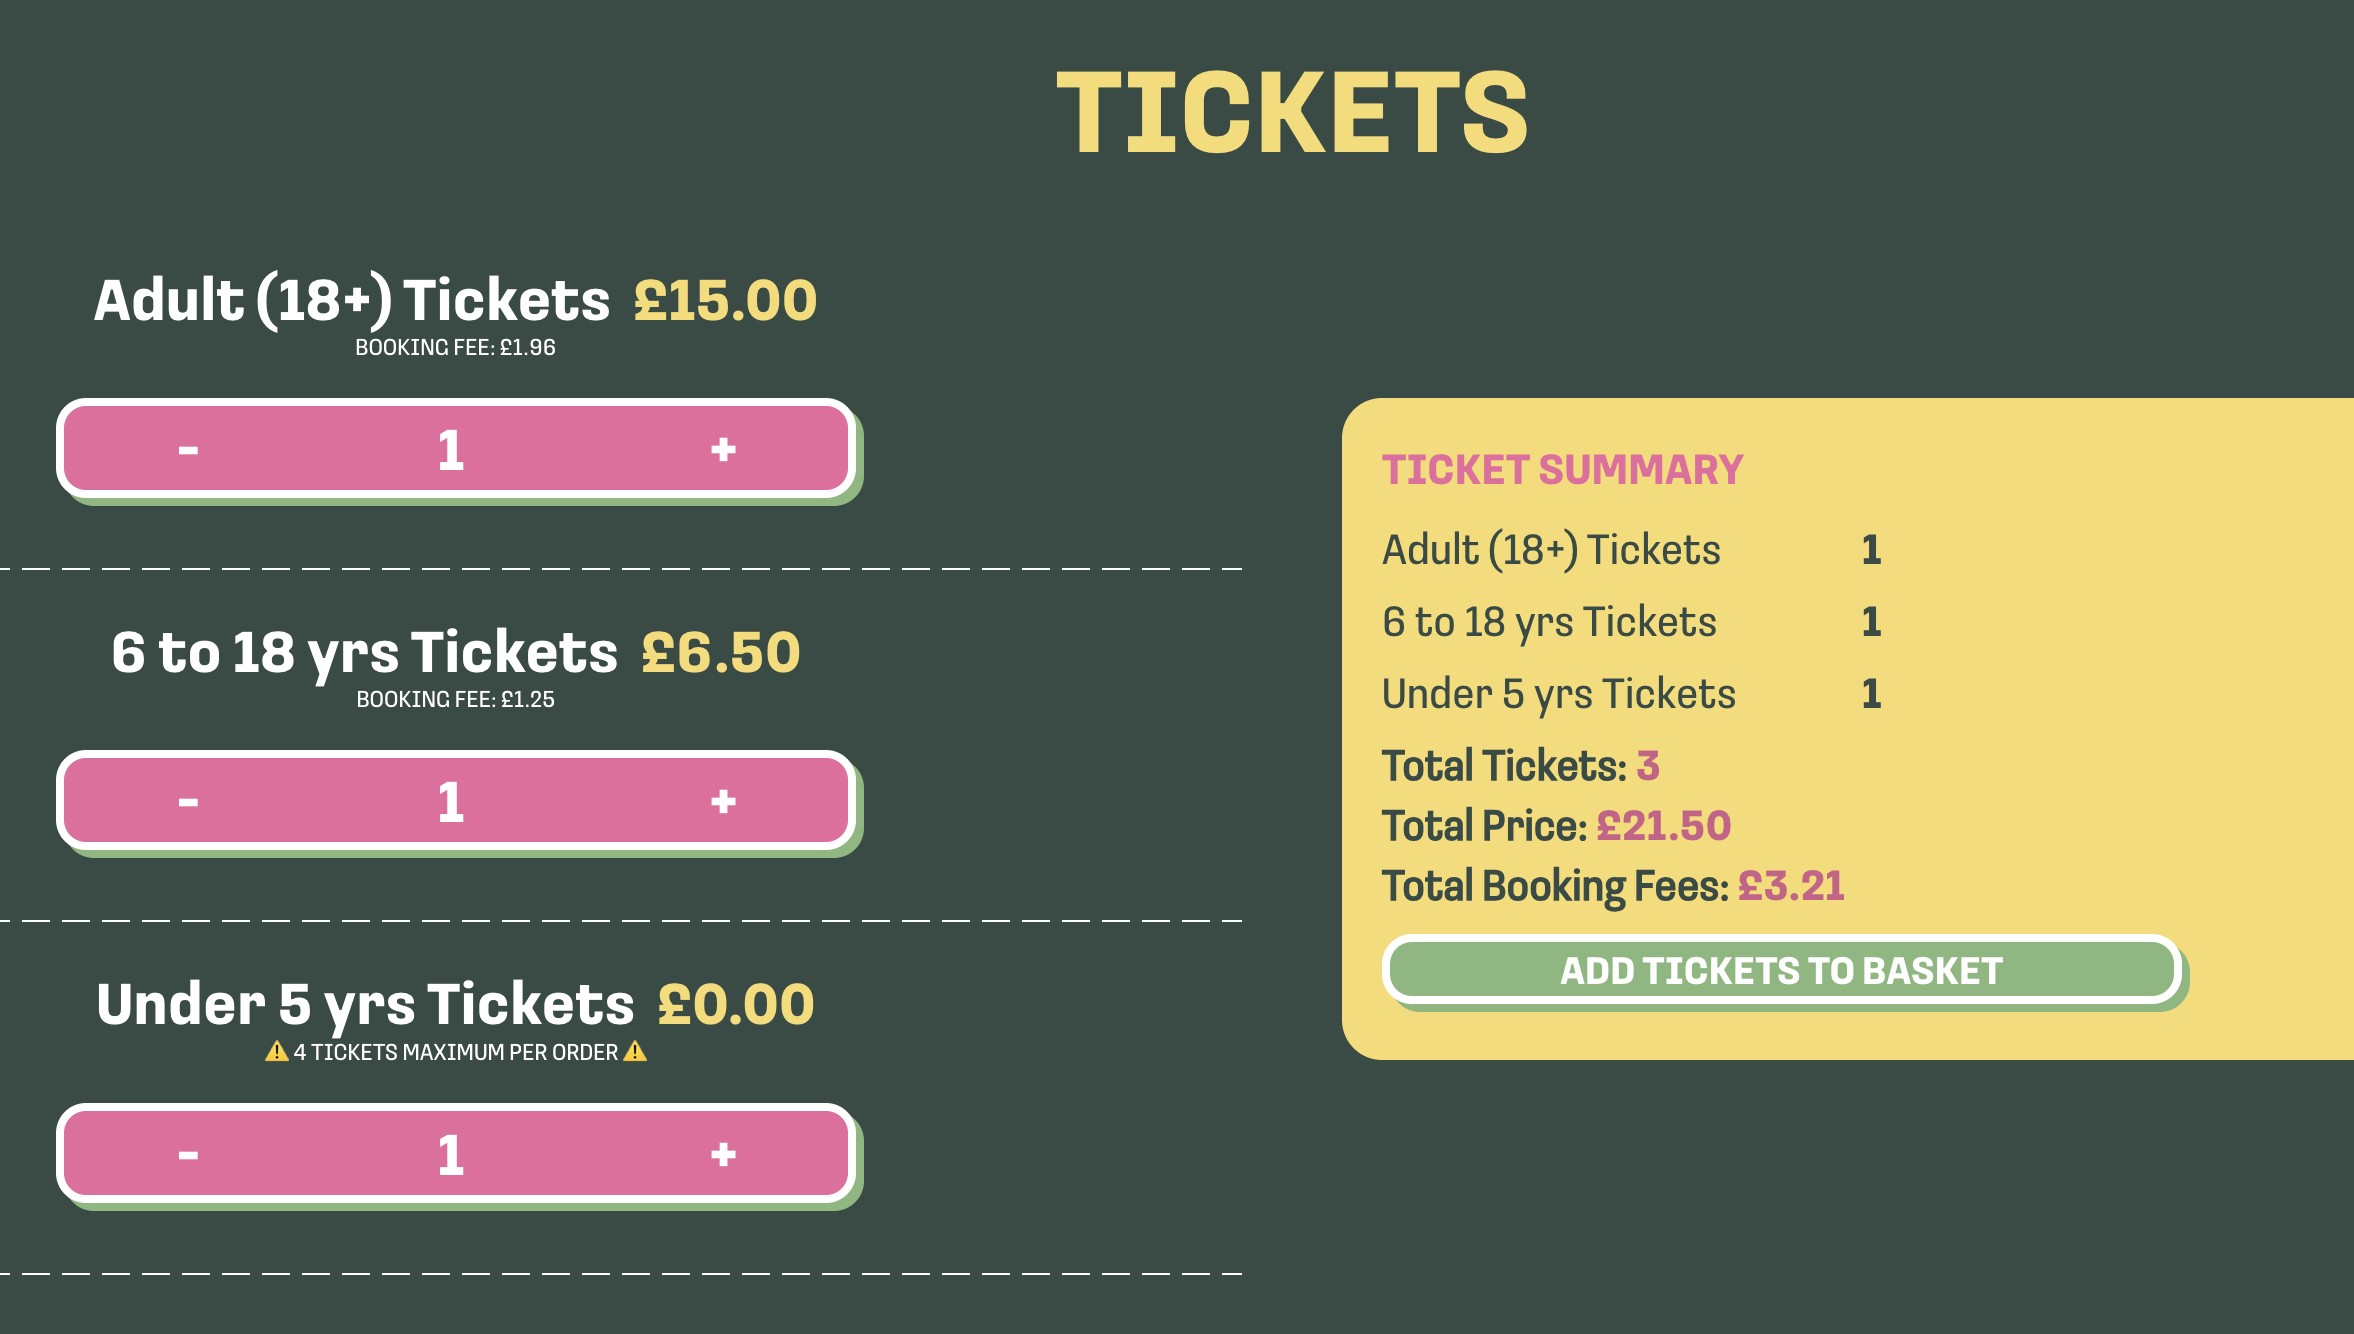
Task: Click minus for 6 to 18 yrs tickets
Action: (x=188, y=802)
